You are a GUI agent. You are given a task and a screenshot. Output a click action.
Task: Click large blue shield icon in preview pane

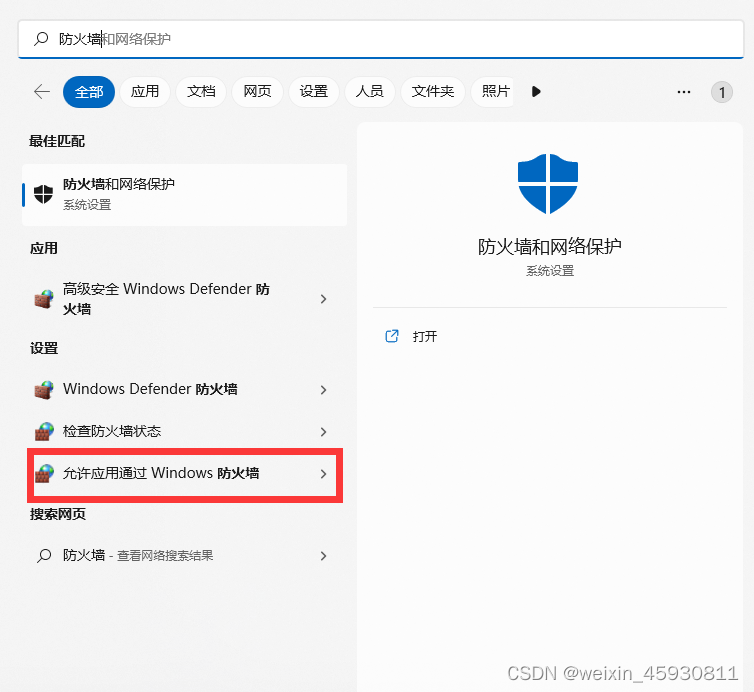pos(548,184)
